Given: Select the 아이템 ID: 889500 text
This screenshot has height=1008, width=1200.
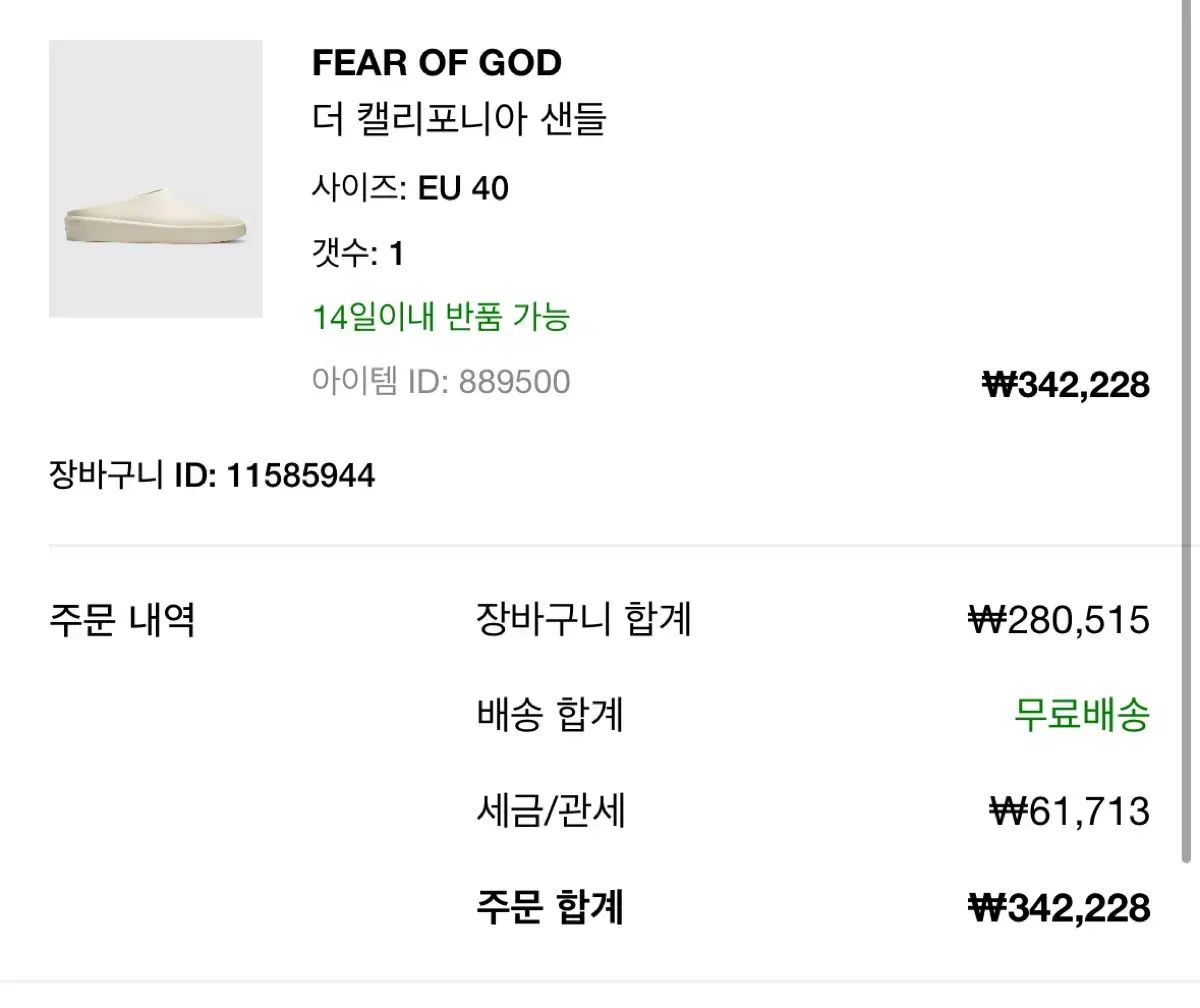Looking at the screenshot, I should click(441, 381).
